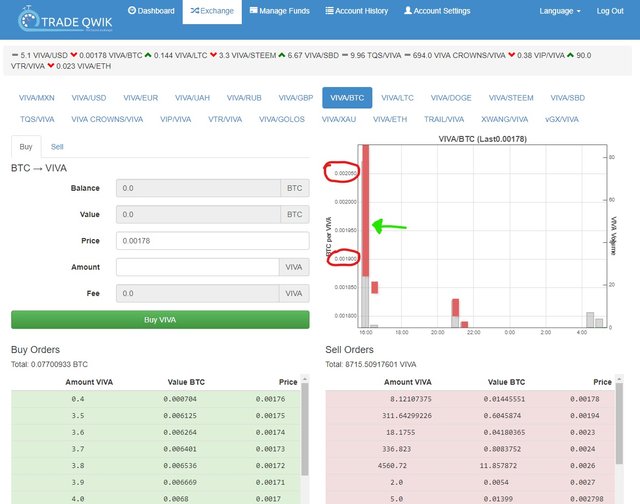Select the VIVA/STEEM market

point(511,98)
